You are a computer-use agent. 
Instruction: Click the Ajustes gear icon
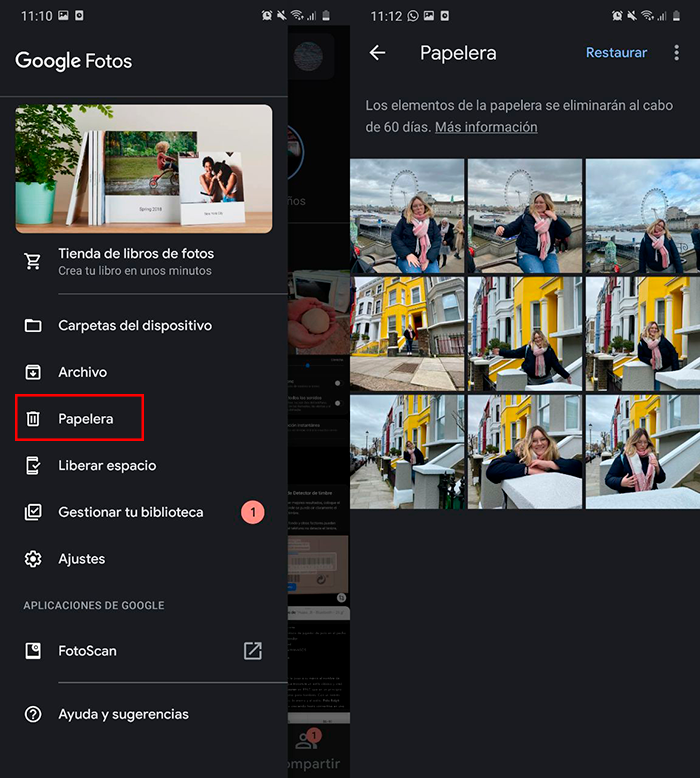tap(33, 559)
